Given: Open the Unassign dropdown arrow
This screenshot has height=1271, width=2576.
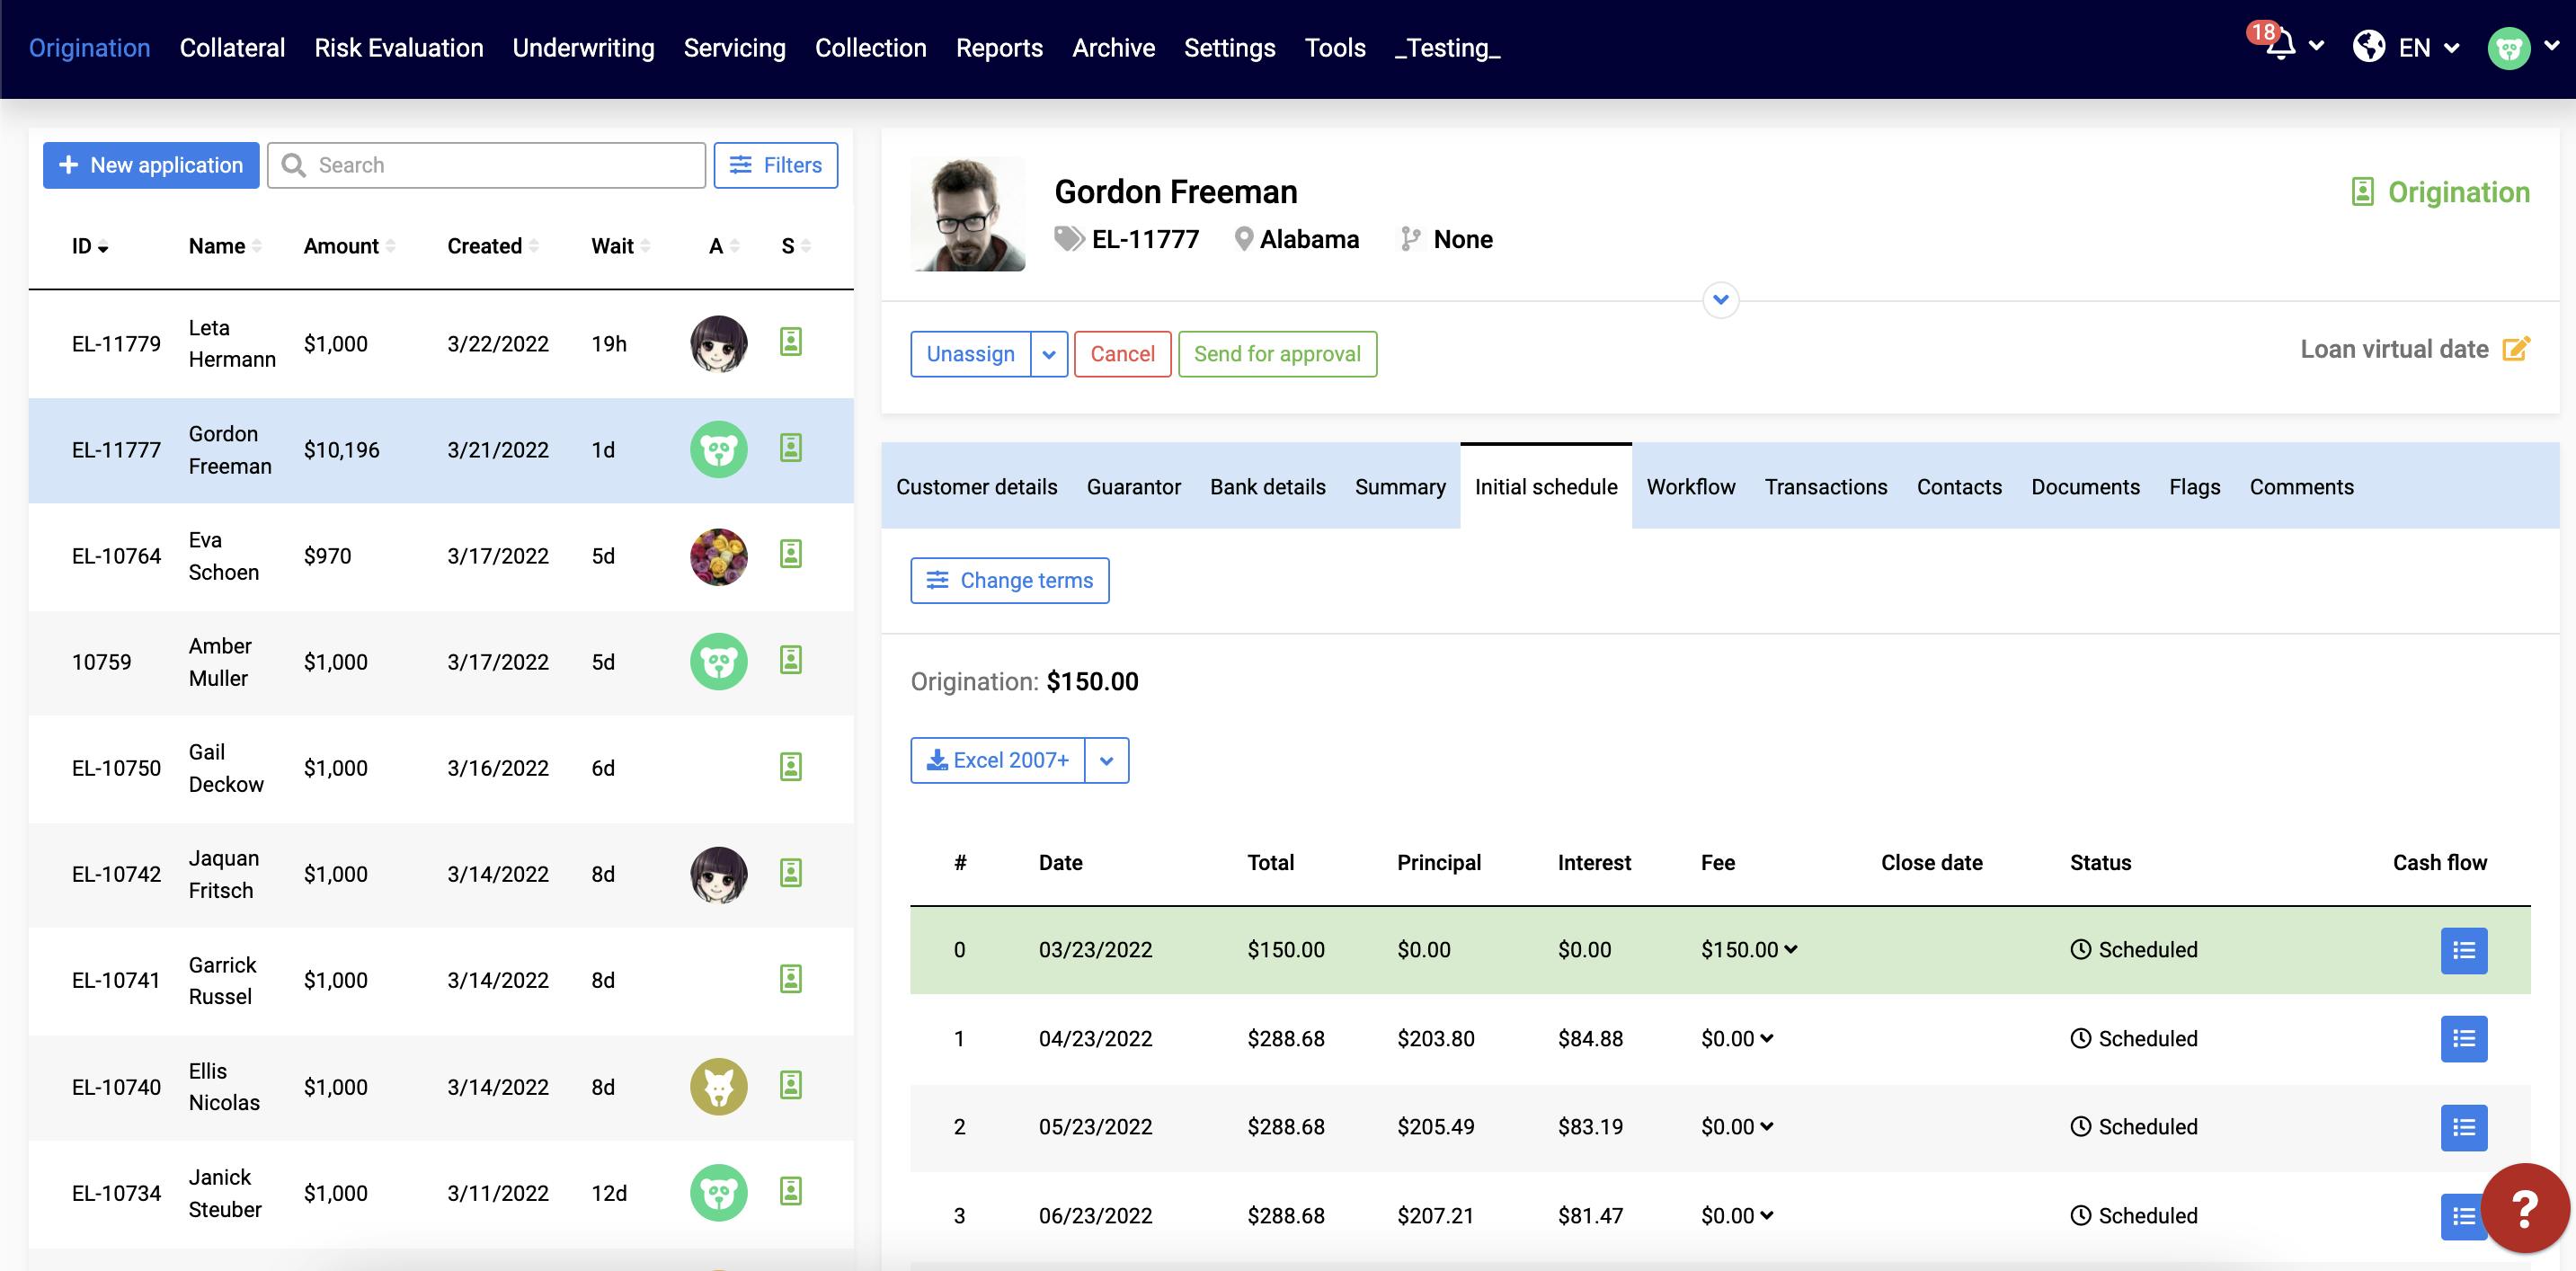Looking at the screenshot, I should click(x=1049, y=353).
